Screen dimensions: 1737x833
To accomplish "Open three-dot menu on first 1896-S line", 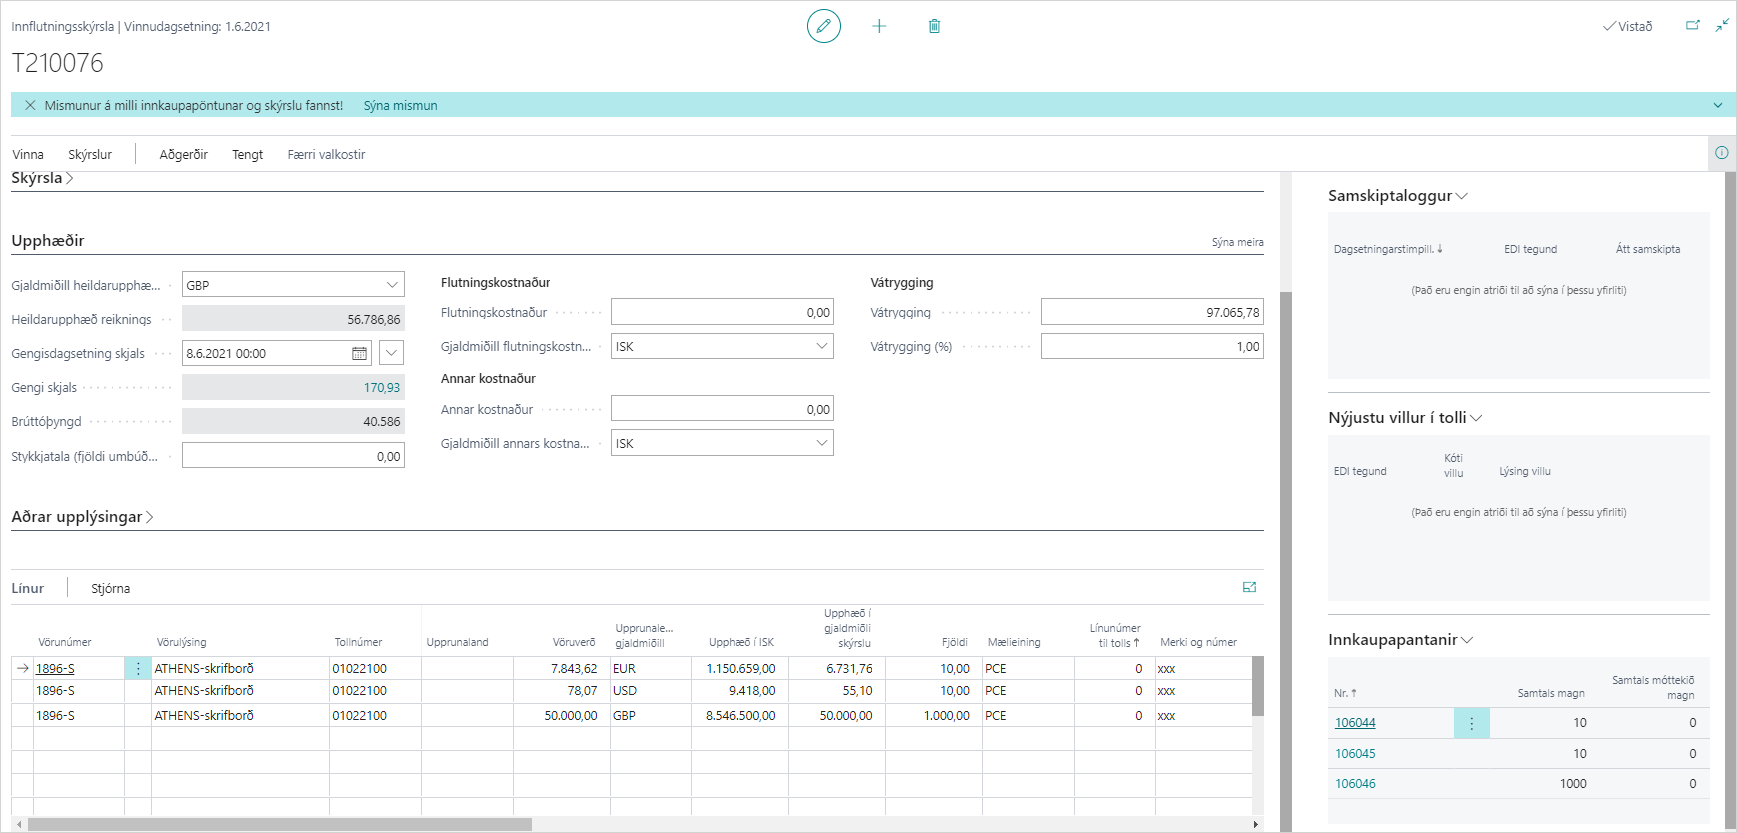I will coord(138,669).
